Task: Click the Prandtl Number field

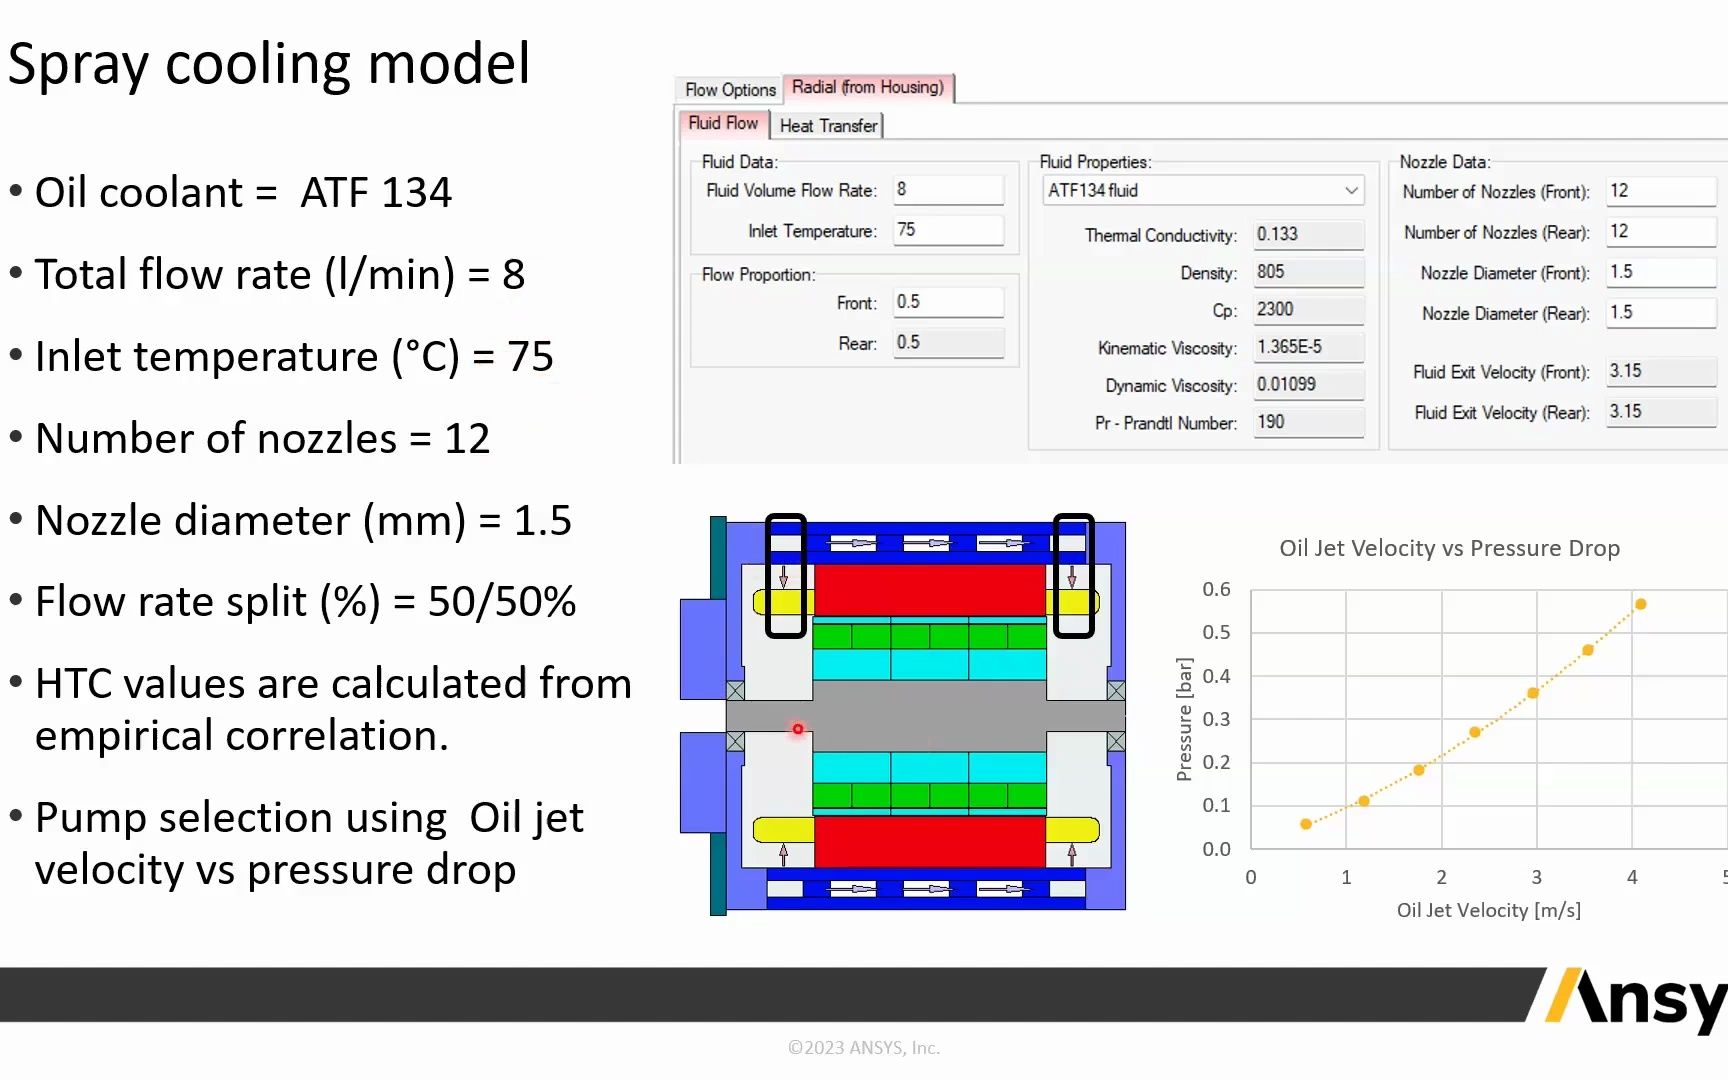Action: tap(1307, 422)
